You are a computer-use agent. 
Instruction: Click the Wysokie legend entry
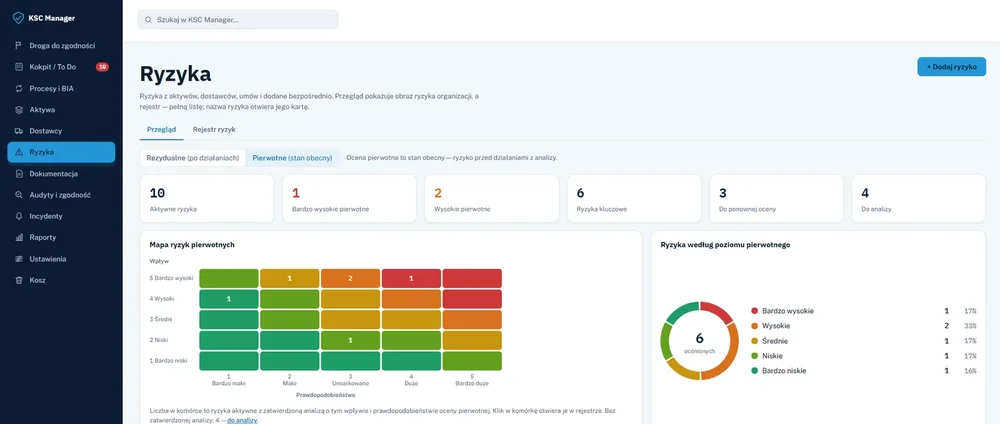click(x=864, y=326)
